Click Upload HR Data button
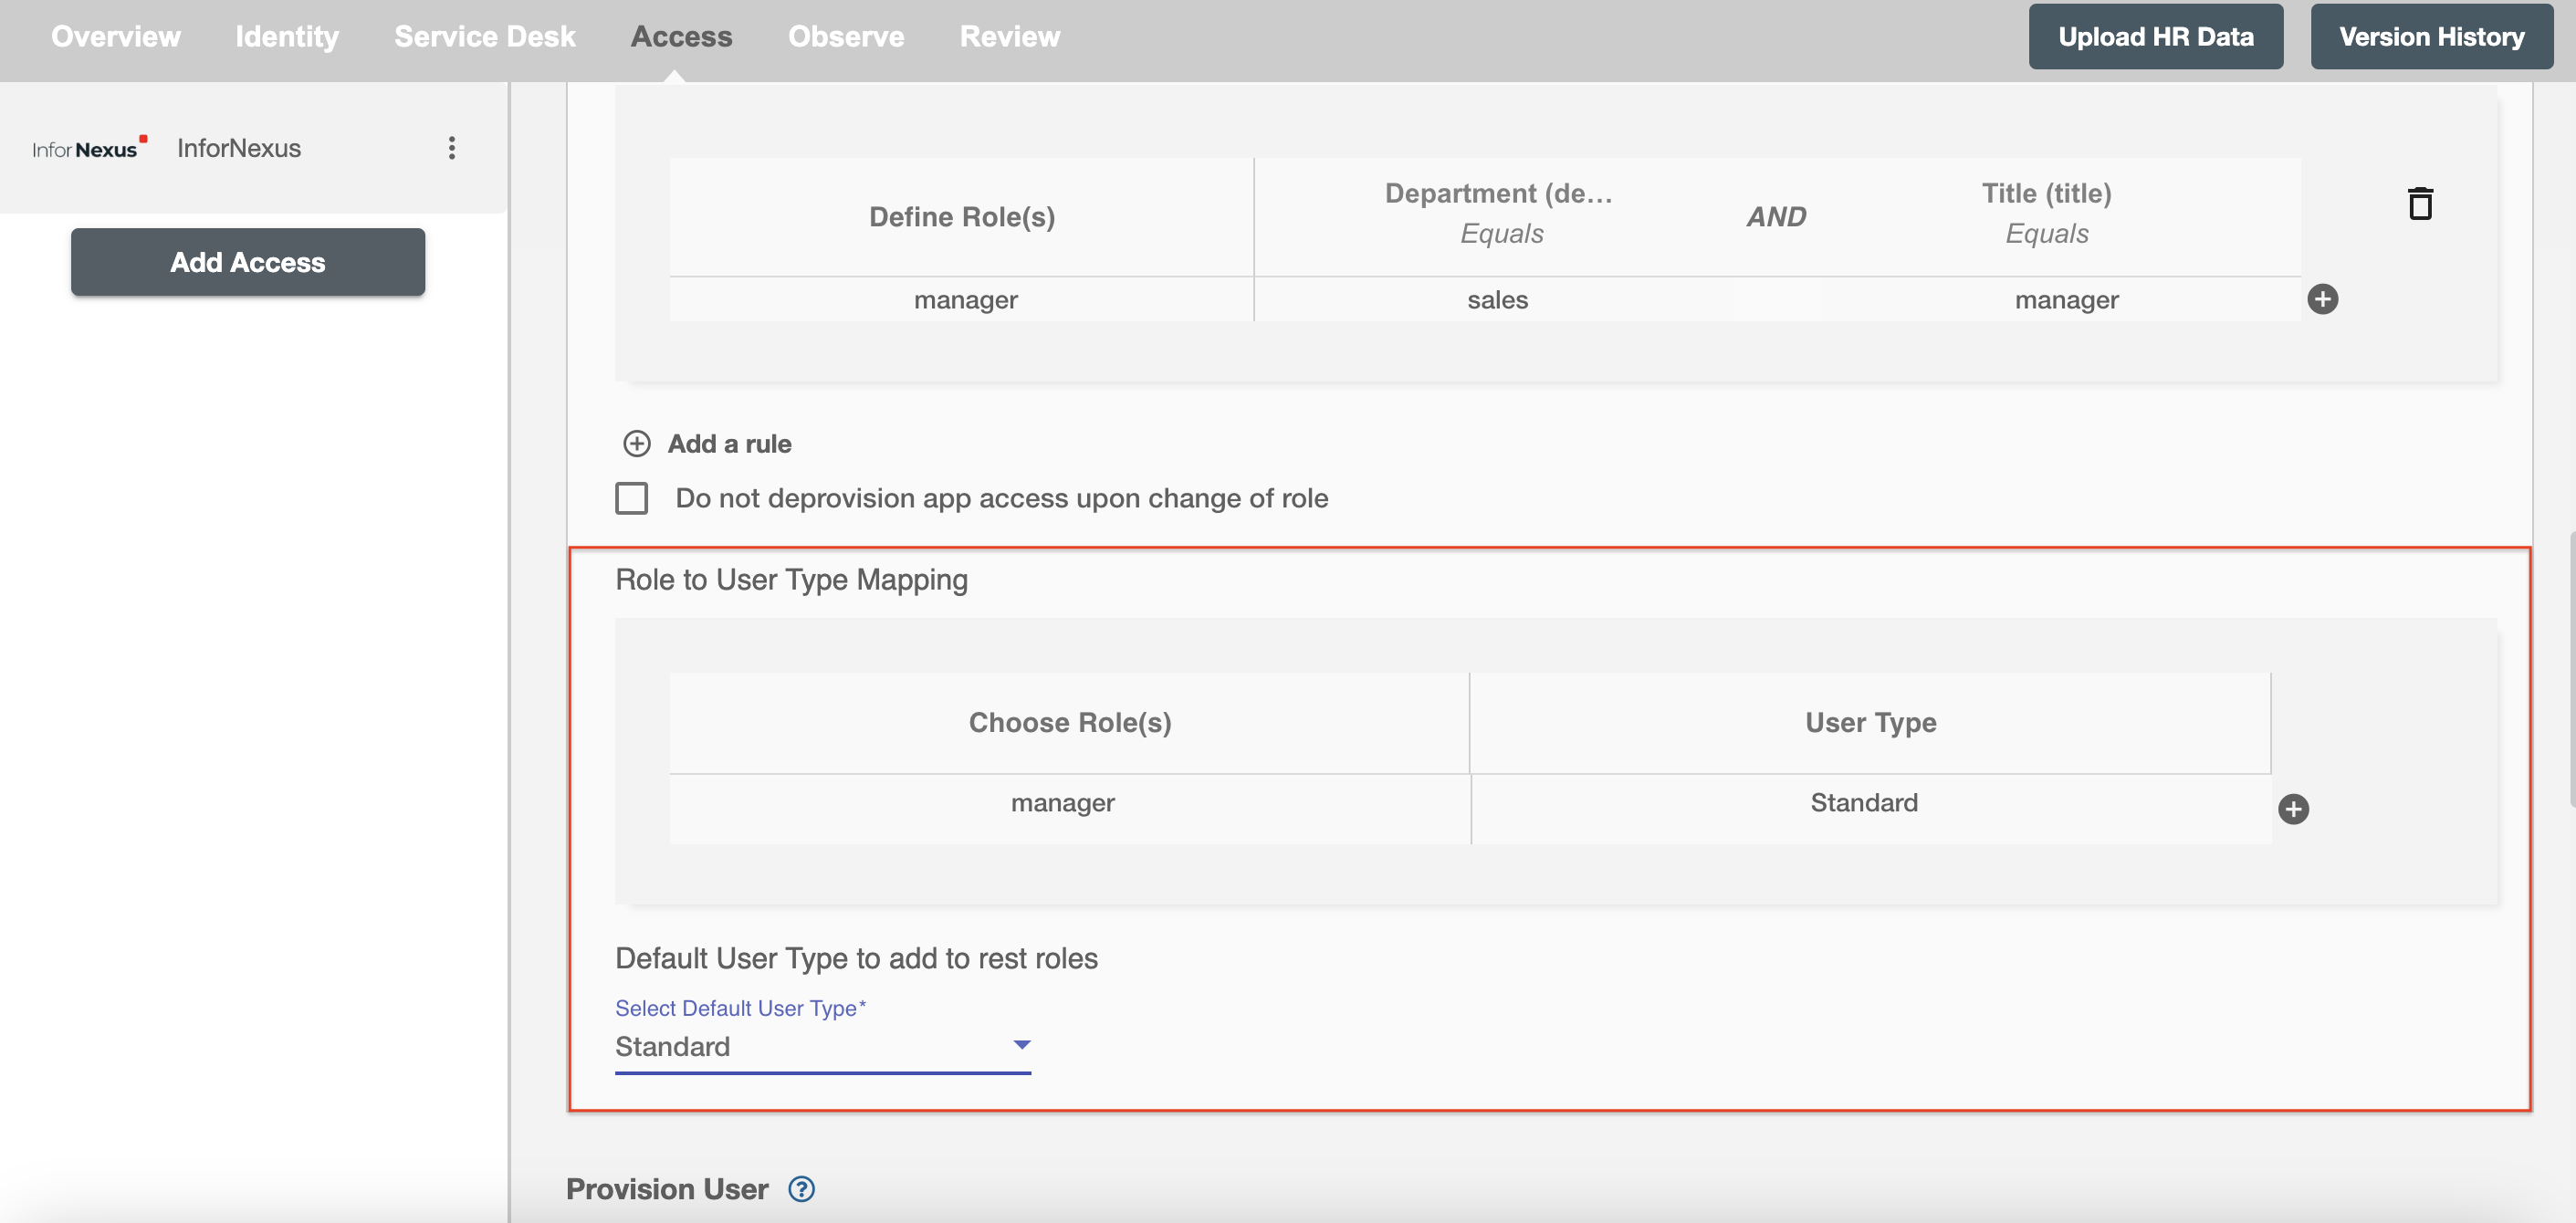 click(x=2155, y=36)
